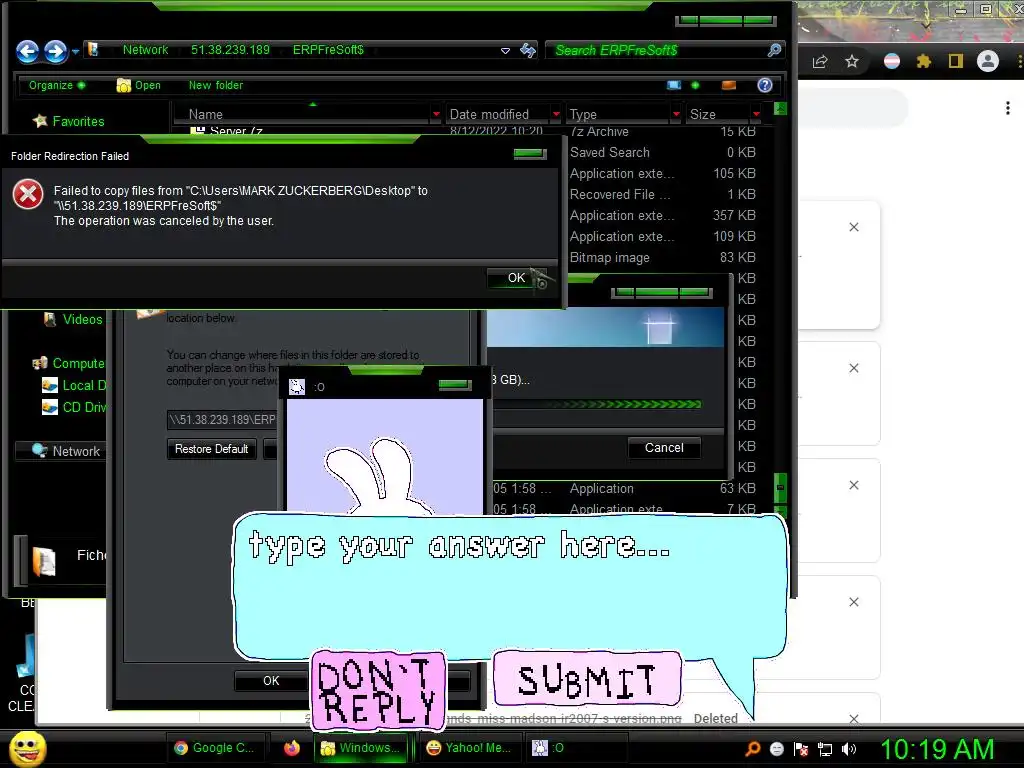Click OK in the location properties dialog
This screenshot has height=768, width=1024.
pyautogui.click(x=271, y=680)
